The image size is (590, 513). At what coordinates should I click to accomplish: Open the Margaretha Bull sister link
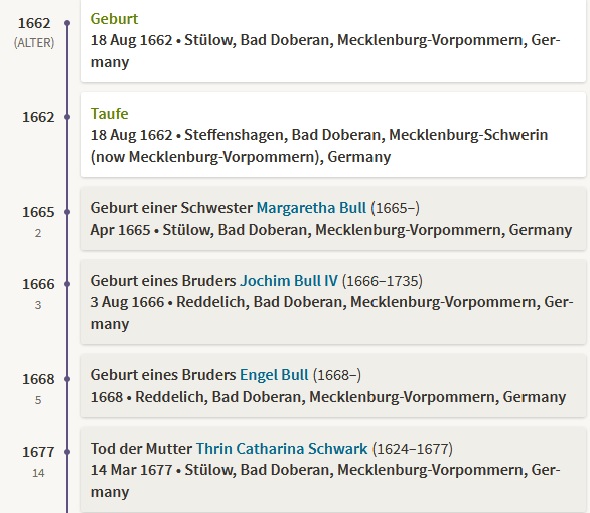[x=311, y=208]
